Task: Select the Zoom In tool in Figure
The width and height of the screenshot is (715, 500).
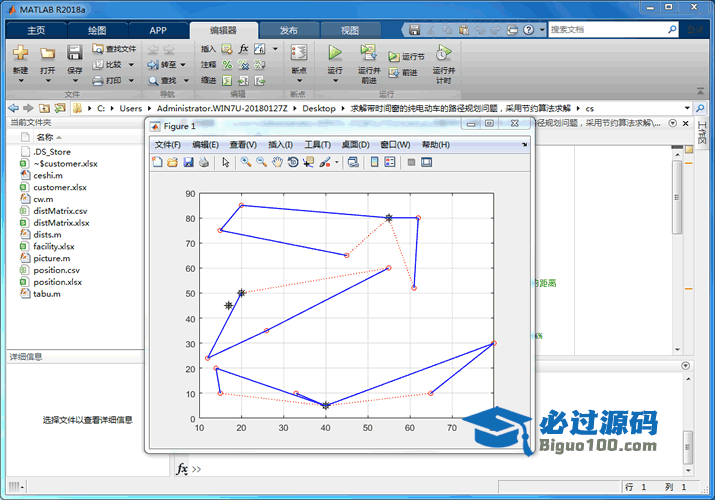Action: (246, 162)
